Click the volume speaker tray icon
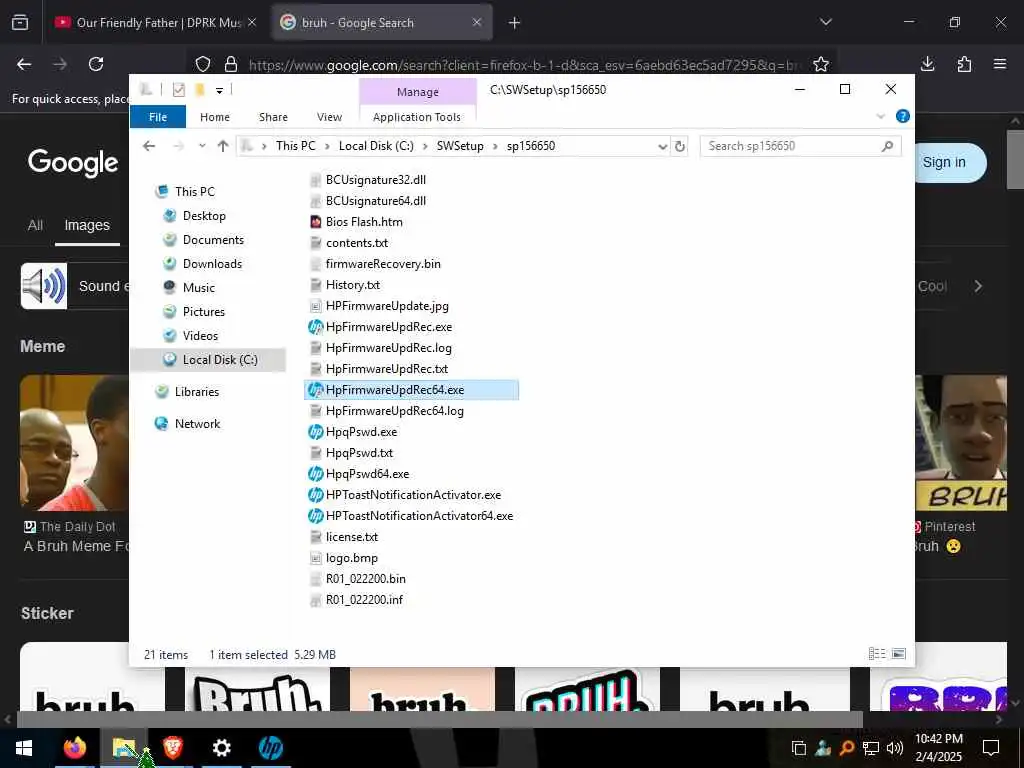Image resolution: width=1024 pixels, height=768 pixels. pos(895,748)
